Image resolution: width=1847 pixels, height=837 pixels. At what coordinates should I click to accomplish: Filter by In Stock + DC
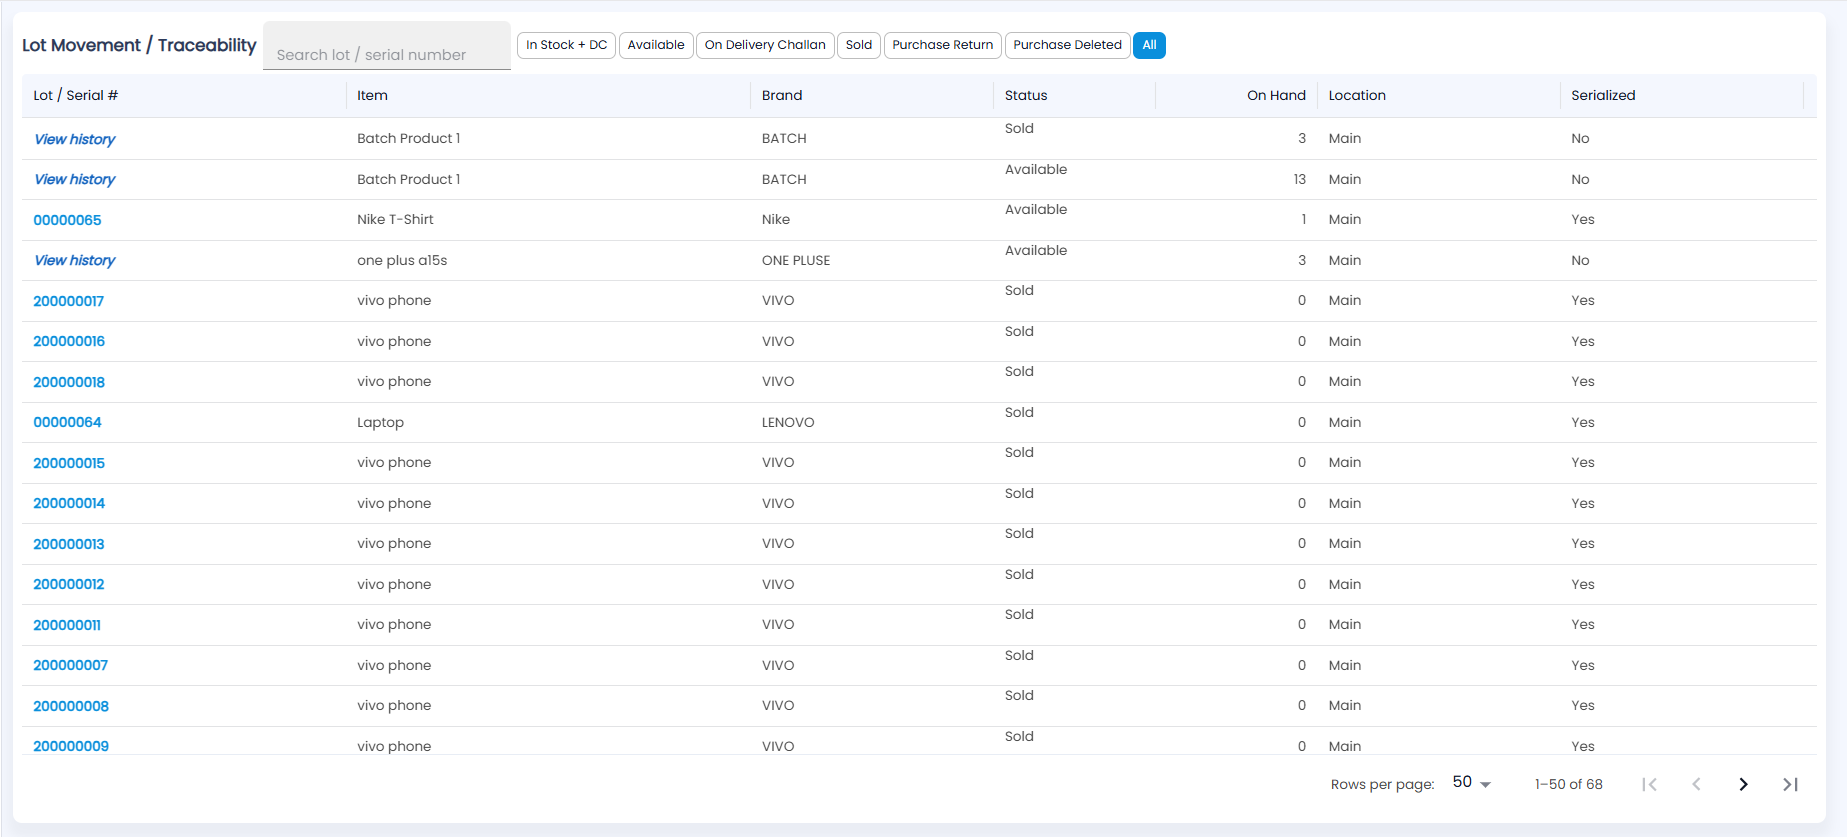(566, 45)
